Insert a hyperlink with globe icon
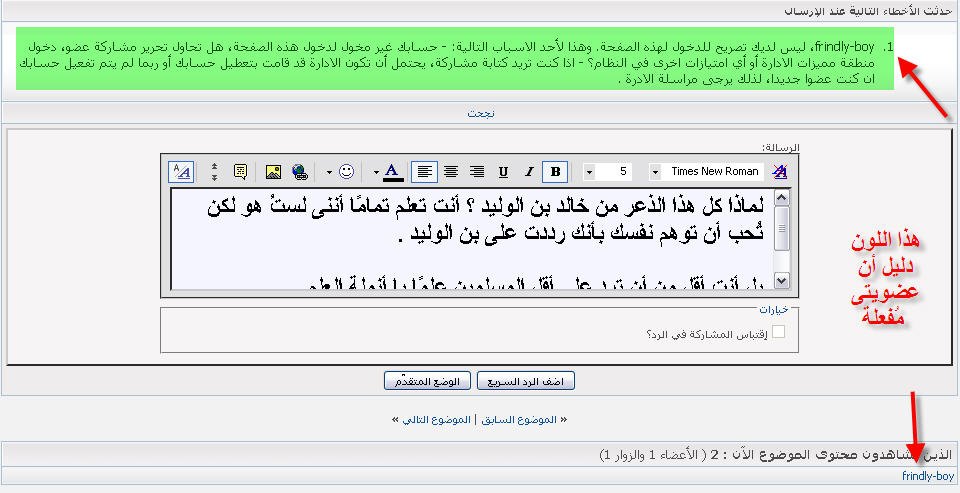 tap(299, 172)
